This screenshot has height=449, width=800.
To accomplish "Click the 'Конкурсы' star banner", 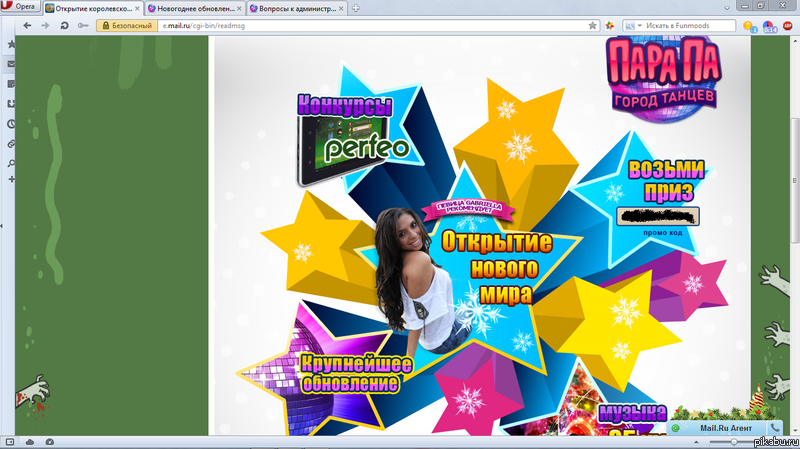I will click(x=345, y=105).
